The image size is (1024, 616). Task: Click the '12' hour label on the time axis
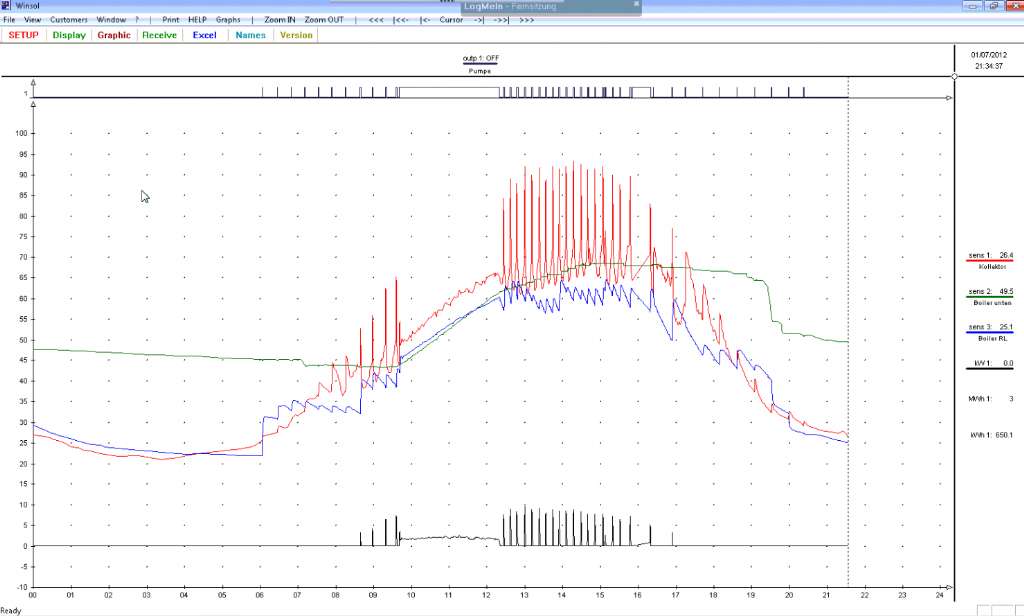pos(486,595)
